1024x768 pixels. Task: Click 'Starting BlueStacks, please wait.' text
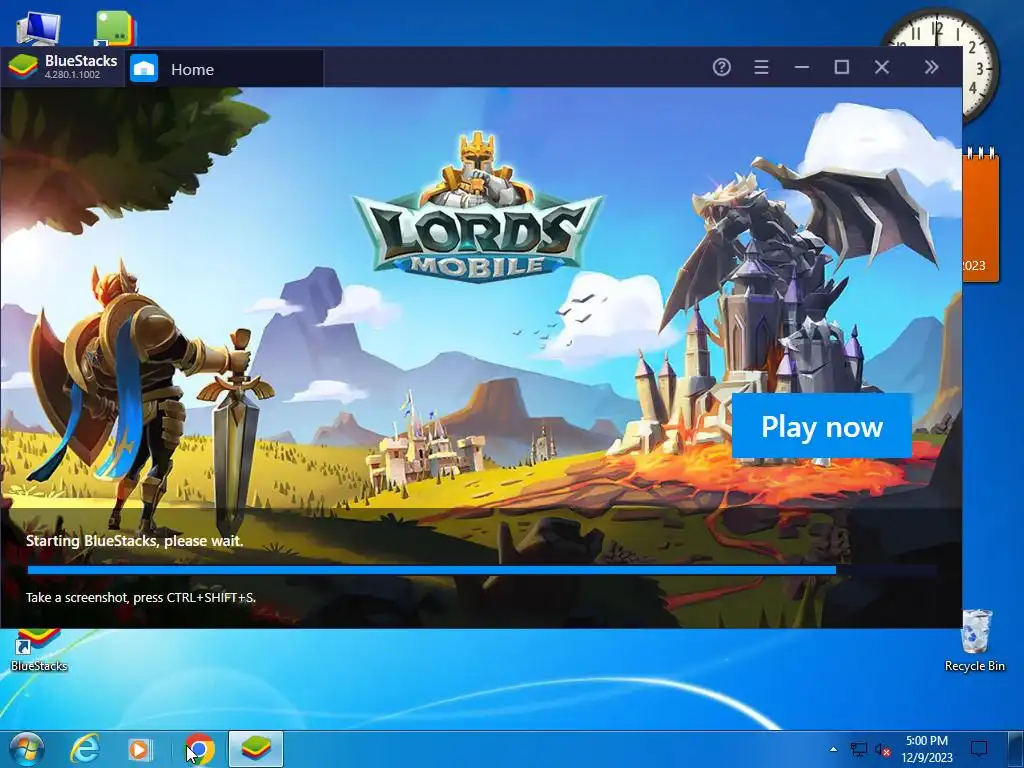coord(135,541)
